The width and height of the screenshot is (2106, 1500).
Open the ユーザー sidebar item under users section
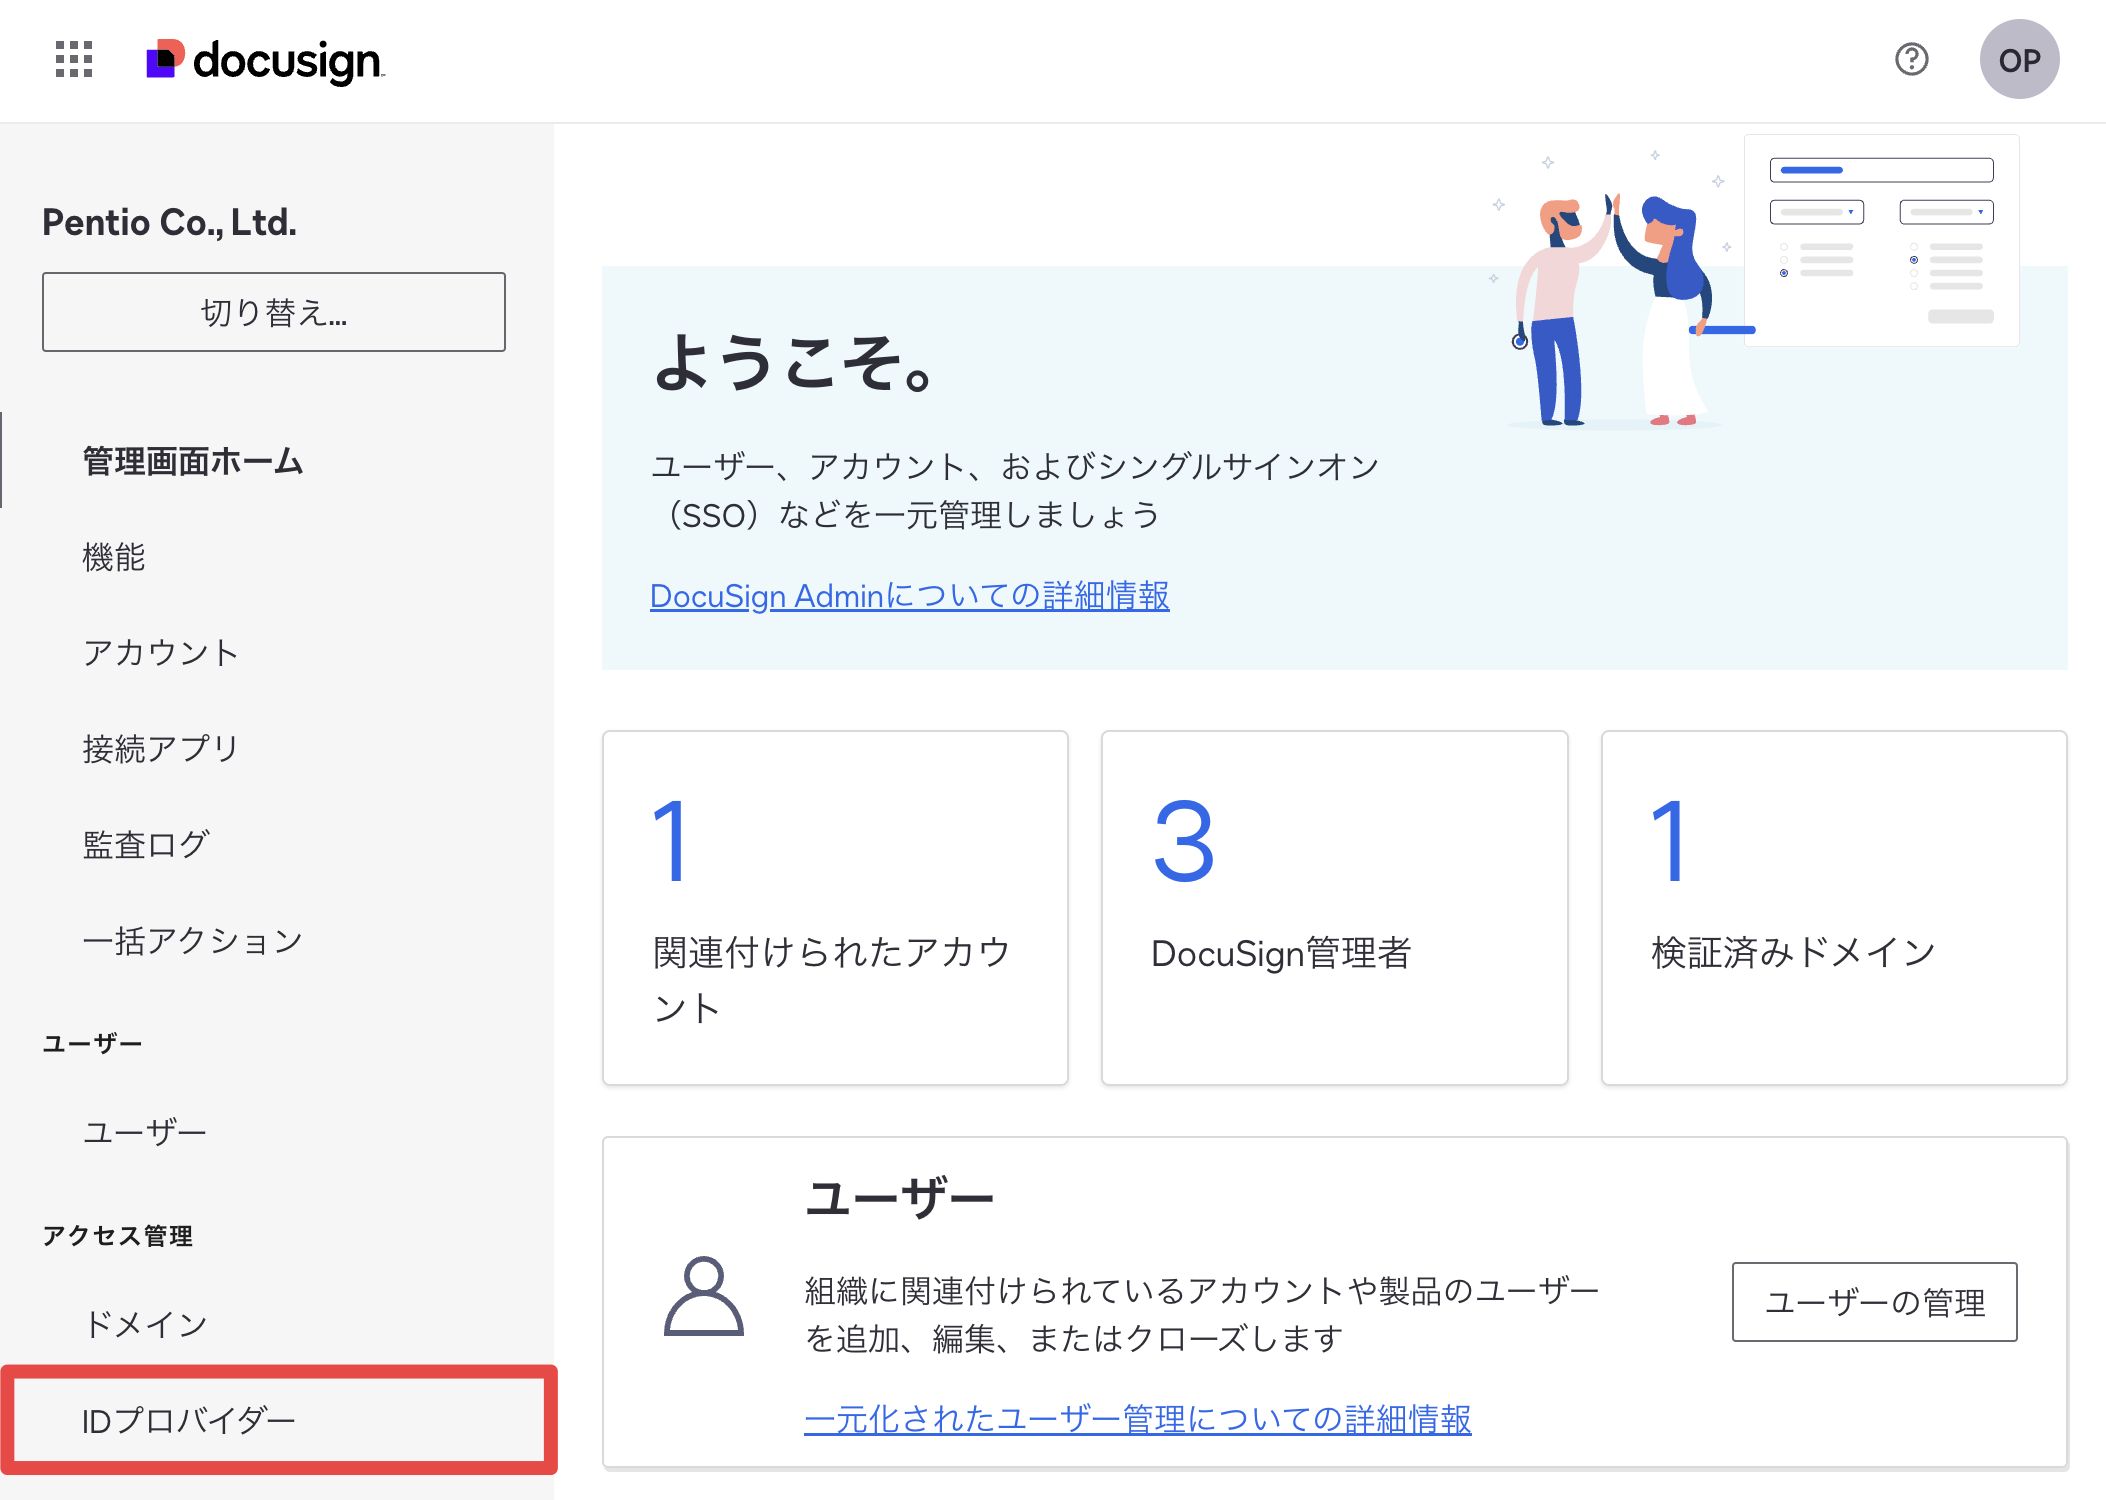click(144, 1132)
